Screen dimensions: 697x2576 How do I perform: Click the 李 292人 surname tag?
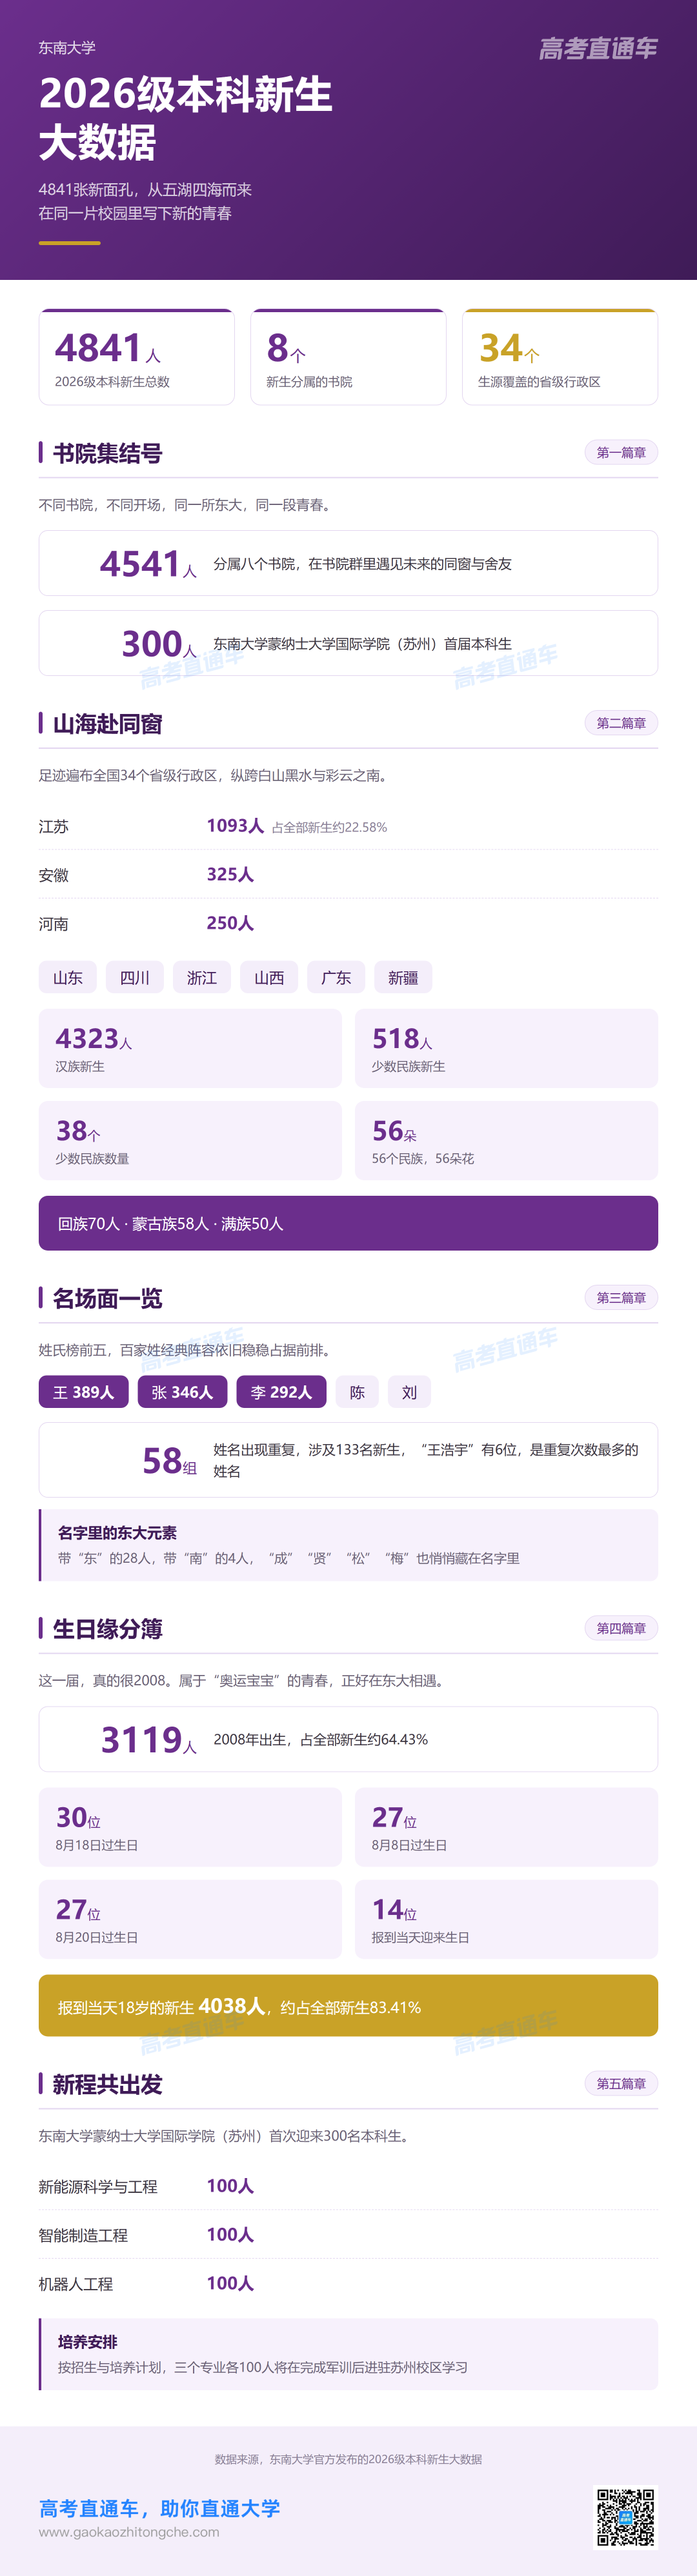tap(281, 1392)
